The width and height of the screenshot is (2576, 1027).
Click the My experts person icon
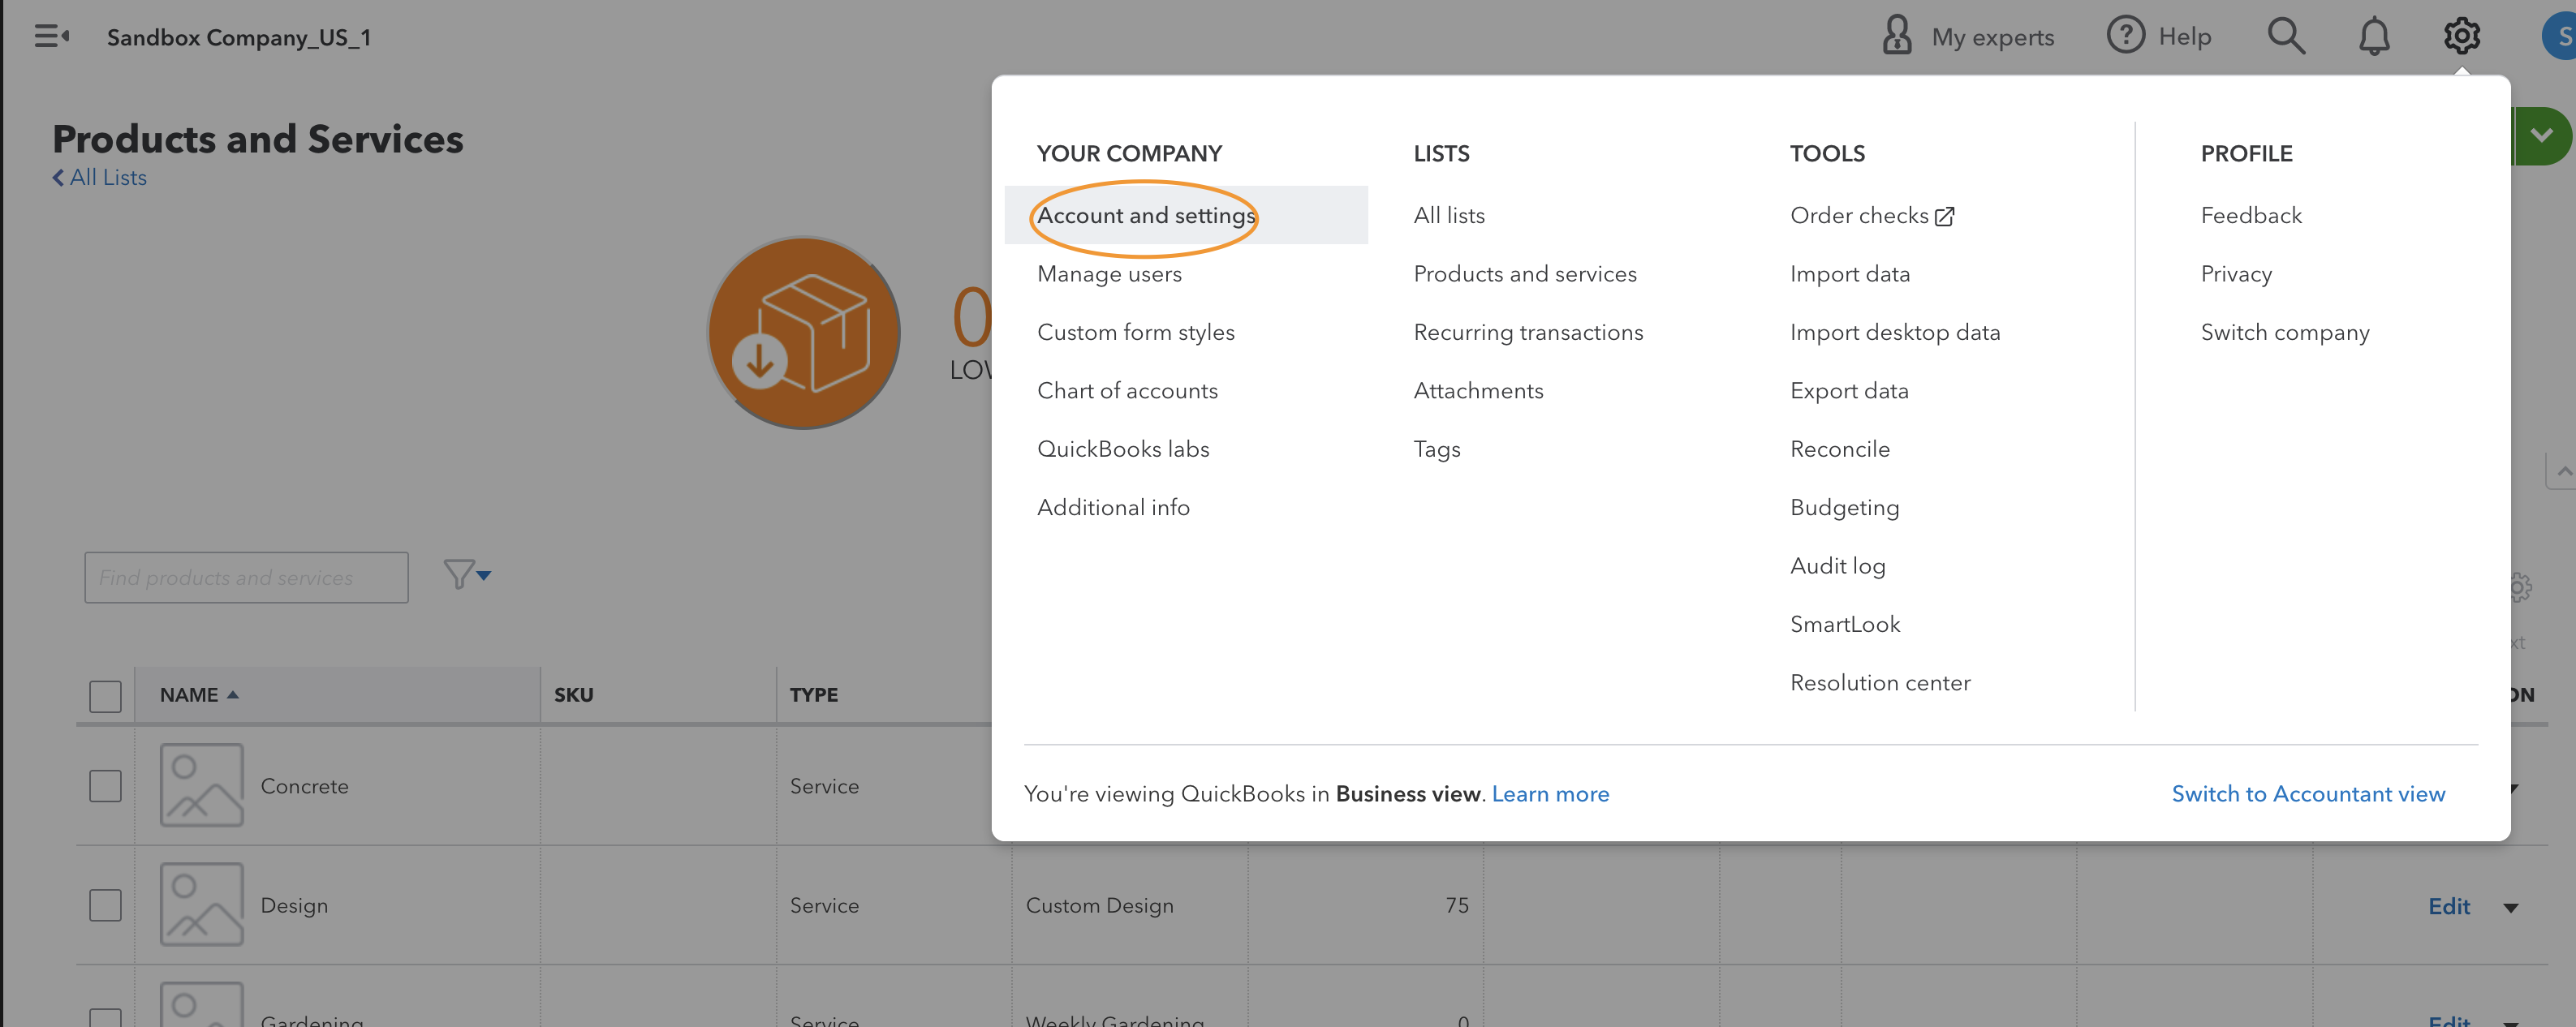[1896, 36]
